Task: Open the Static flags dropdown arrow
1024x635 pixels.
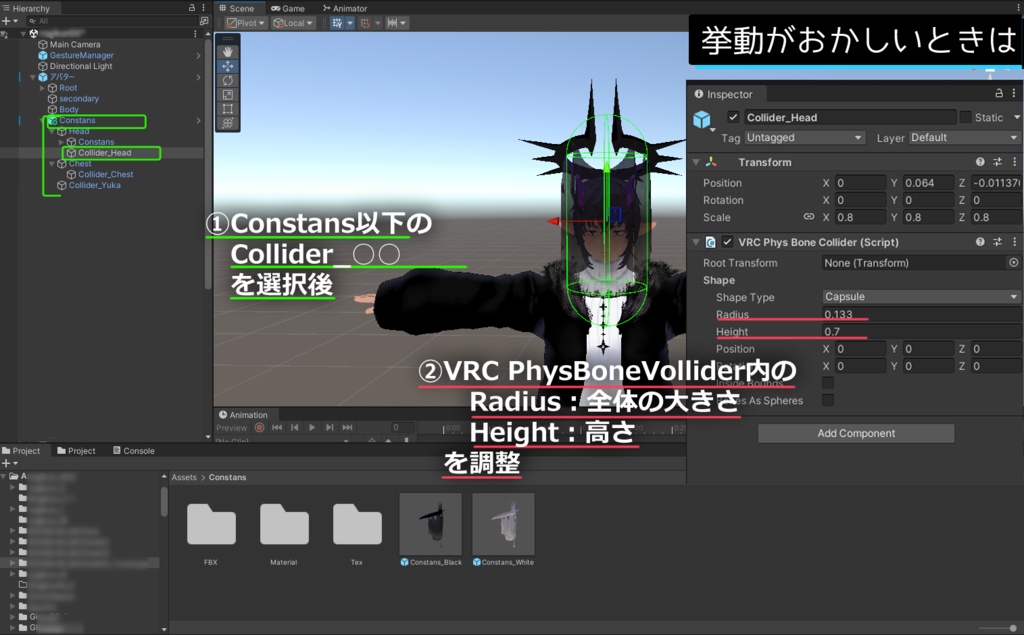Action: point(1016,118)
